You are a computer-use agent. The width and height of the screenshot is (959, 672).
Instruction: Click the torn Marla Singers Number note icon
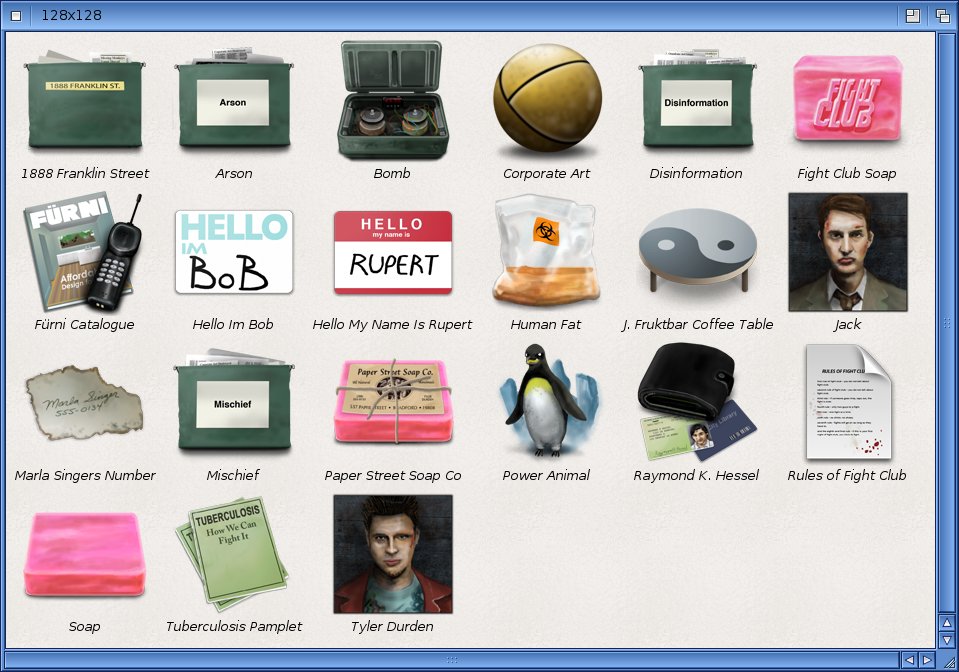pos(84,402)
